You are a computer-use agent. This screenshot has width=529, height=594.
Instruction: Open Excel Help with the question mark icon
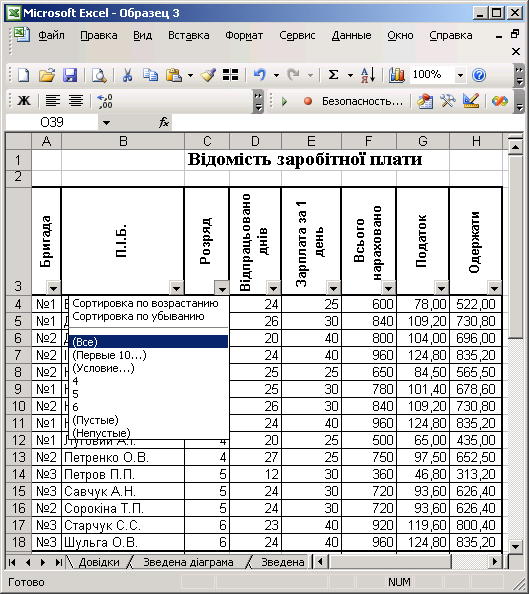(479, 75)
